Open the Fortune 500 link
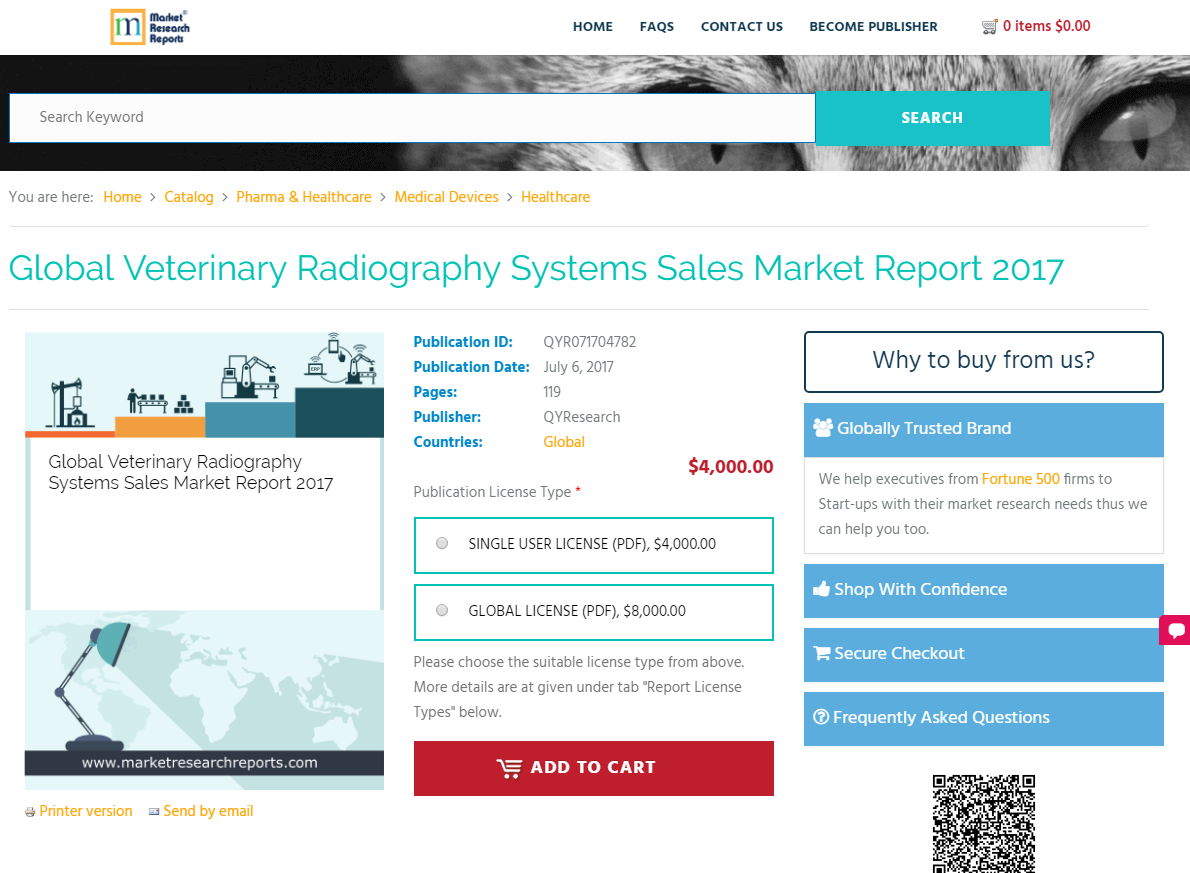This screenshot has width=1190, height=873. pos(1021,479)
